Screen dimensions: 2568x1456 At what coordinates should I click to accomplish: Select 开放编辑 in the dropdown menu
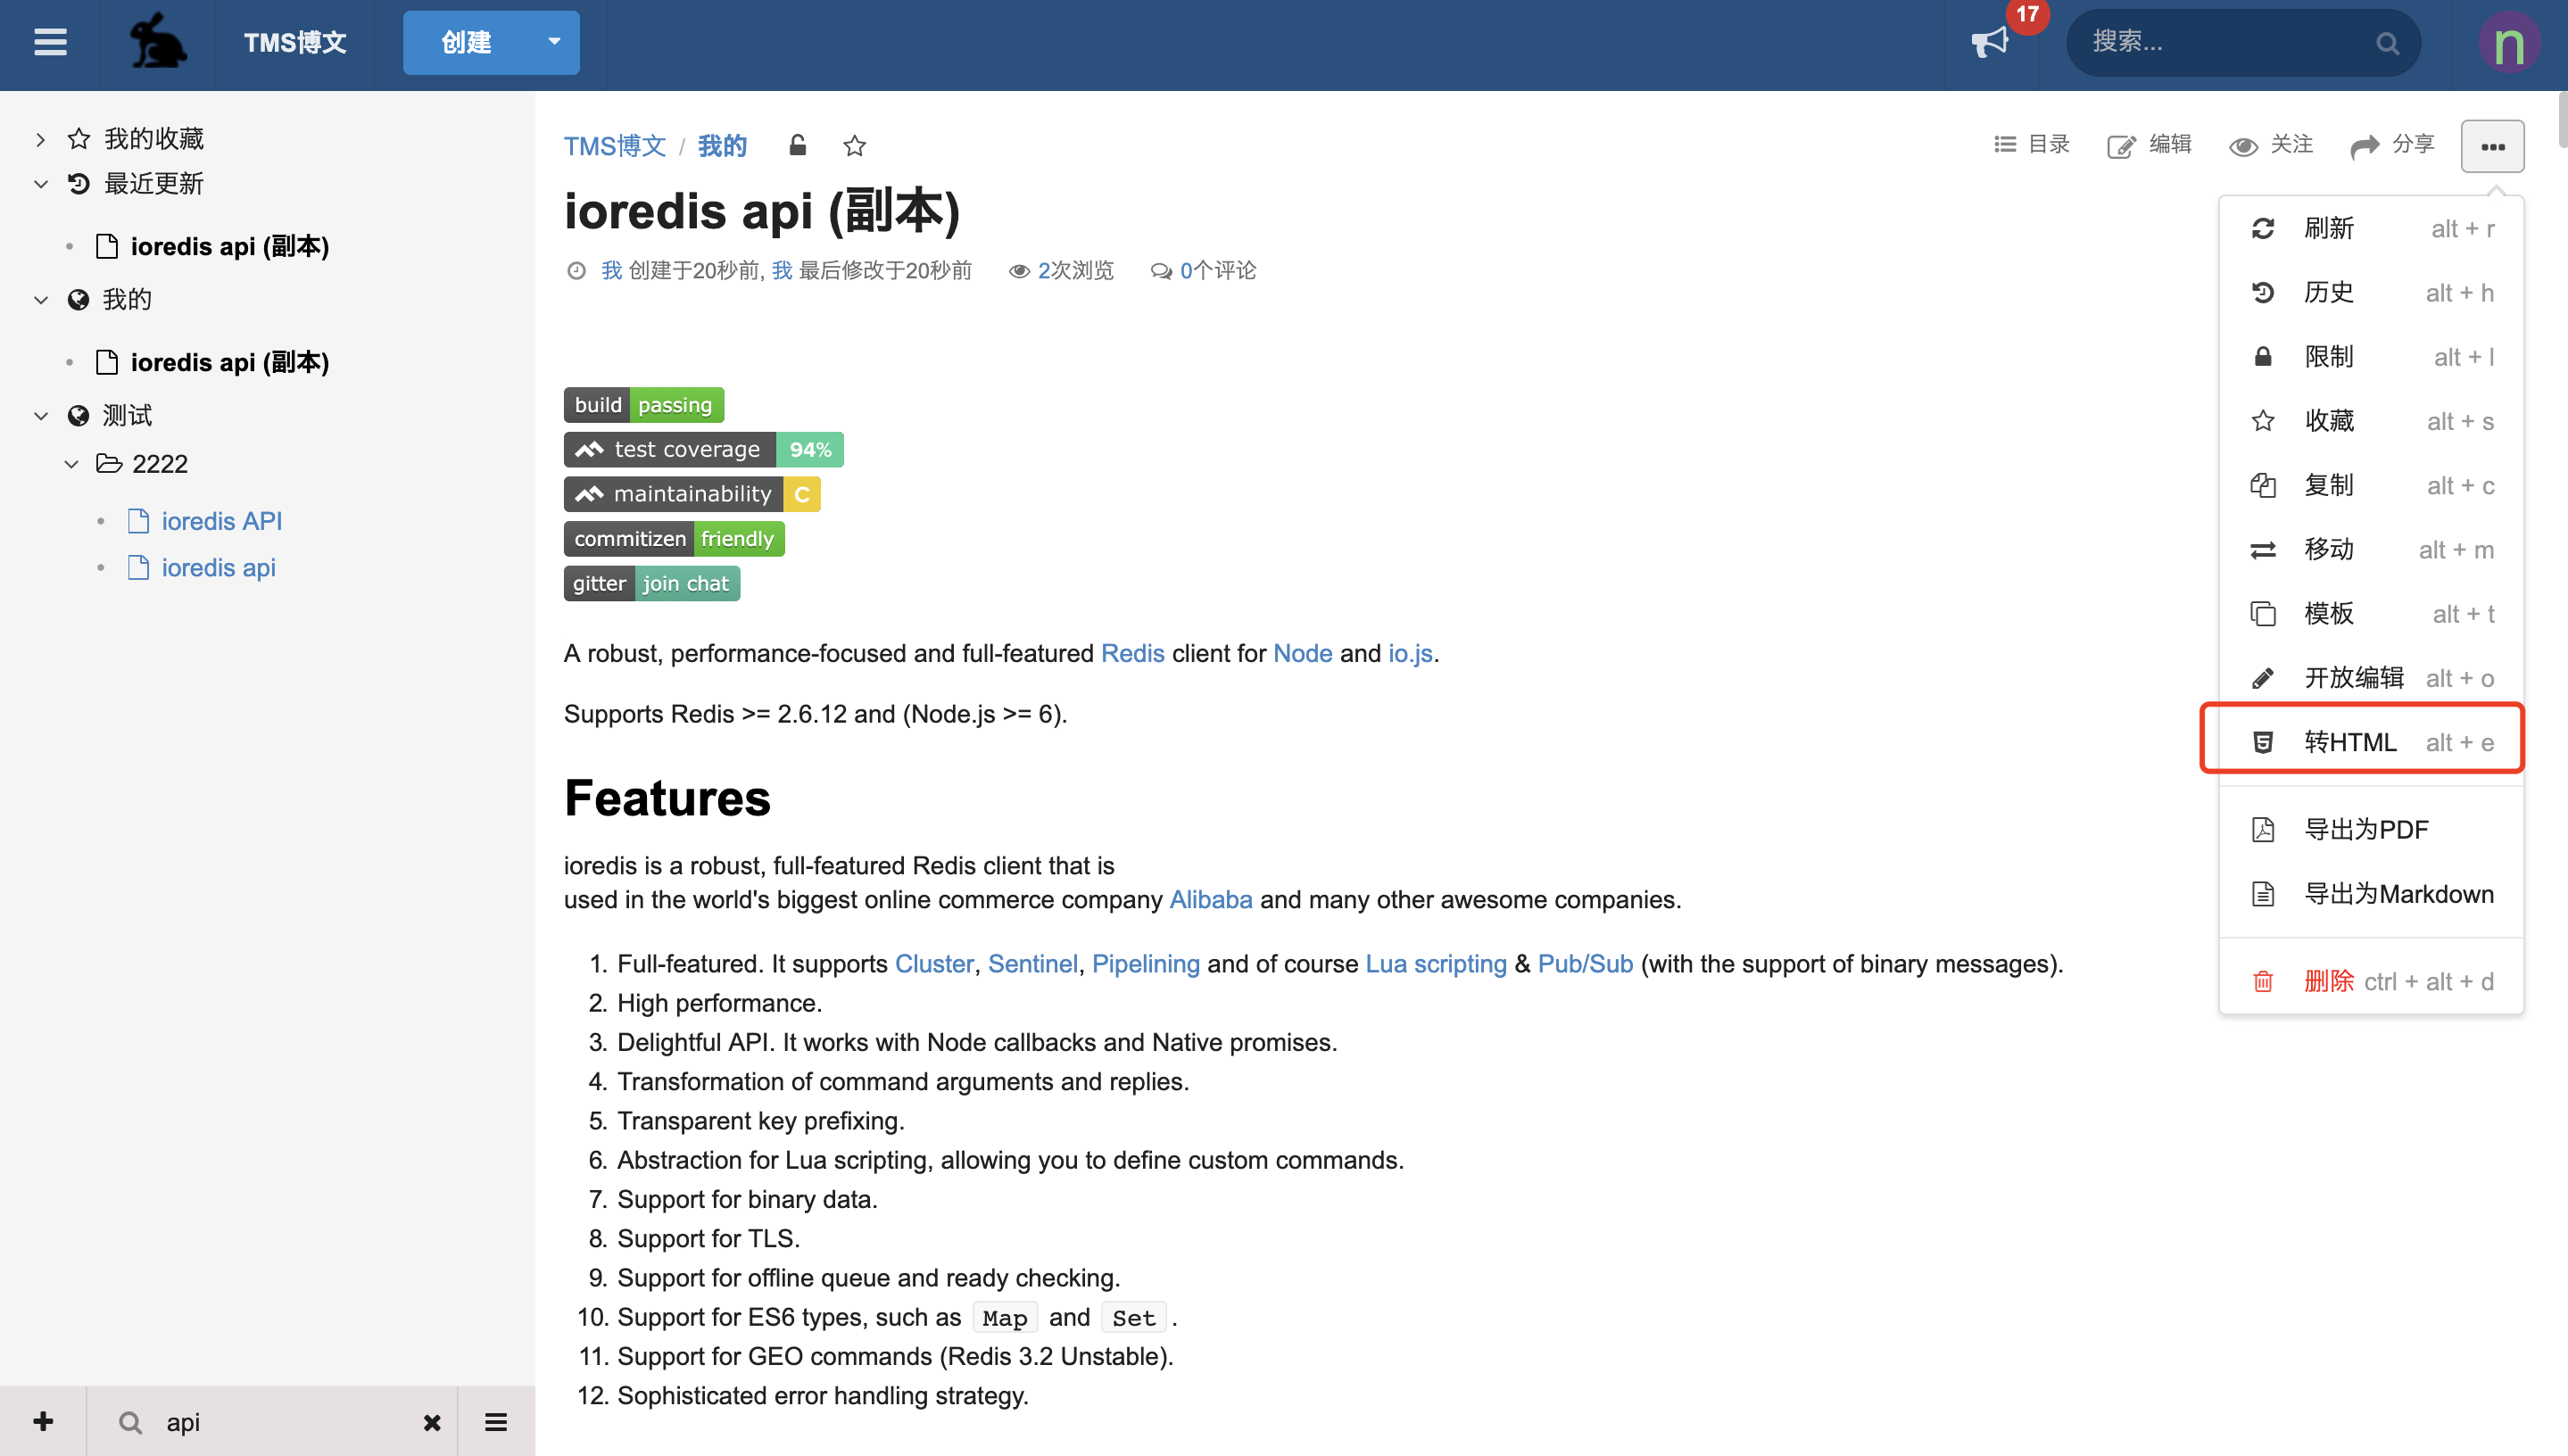pyautogui.click(x=2371, y=678)
